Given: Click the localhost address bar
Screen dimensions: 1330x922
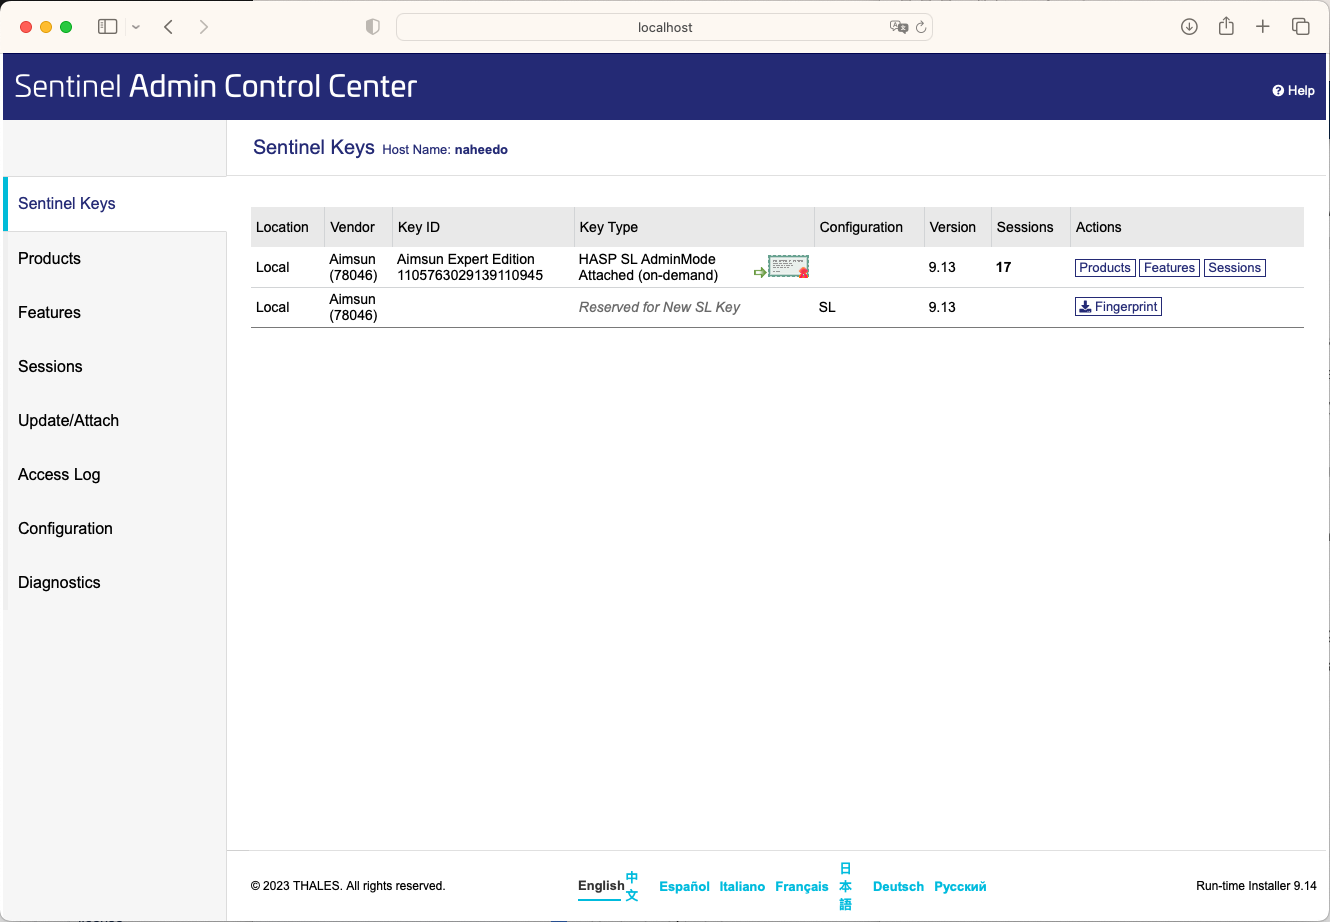Looking at the screenshot, I should tap(664, 28).
